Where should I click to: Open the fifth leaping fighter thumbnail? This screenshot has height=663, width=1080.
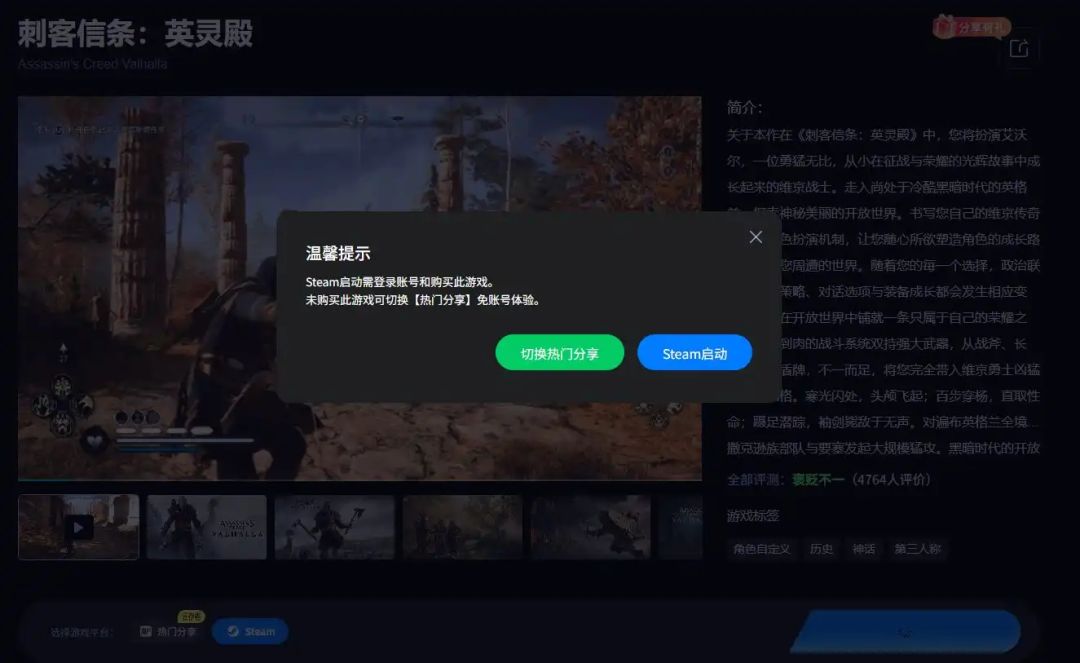click(591, 527)
